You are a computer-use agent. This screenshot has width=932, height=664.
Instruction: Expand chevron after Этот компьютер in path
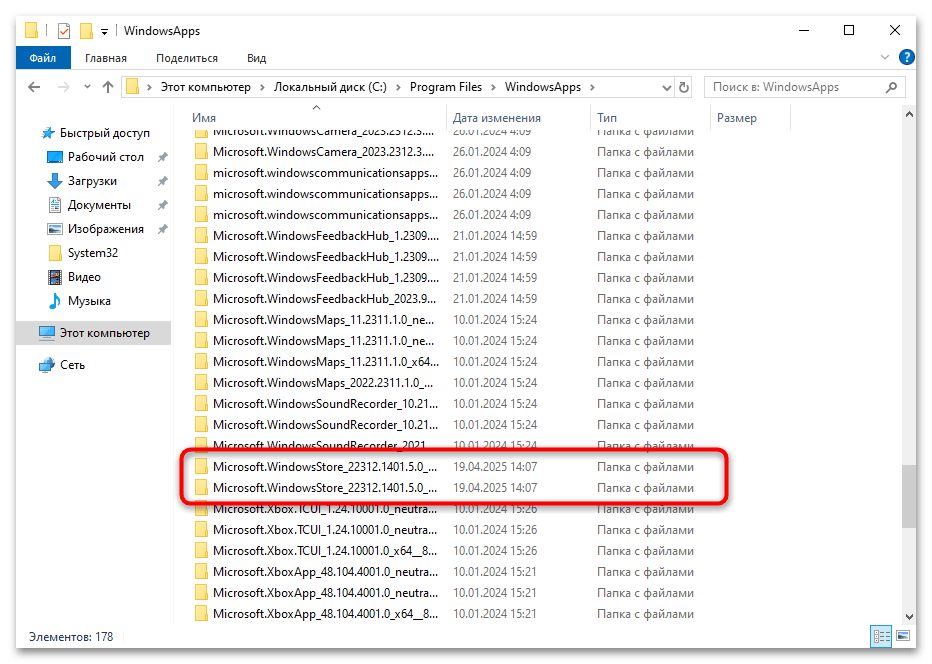pos(262,87)
